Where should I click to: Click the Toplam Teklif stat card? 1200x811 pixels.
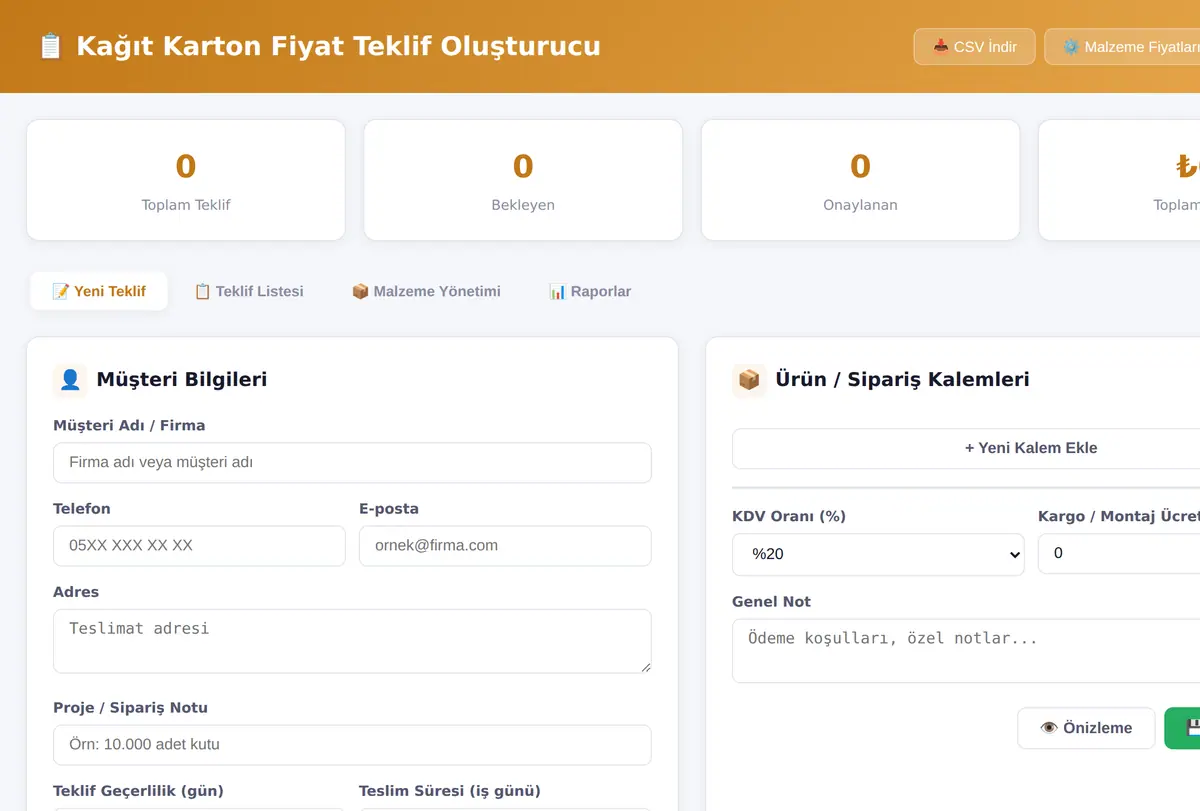tap(186, 180)
